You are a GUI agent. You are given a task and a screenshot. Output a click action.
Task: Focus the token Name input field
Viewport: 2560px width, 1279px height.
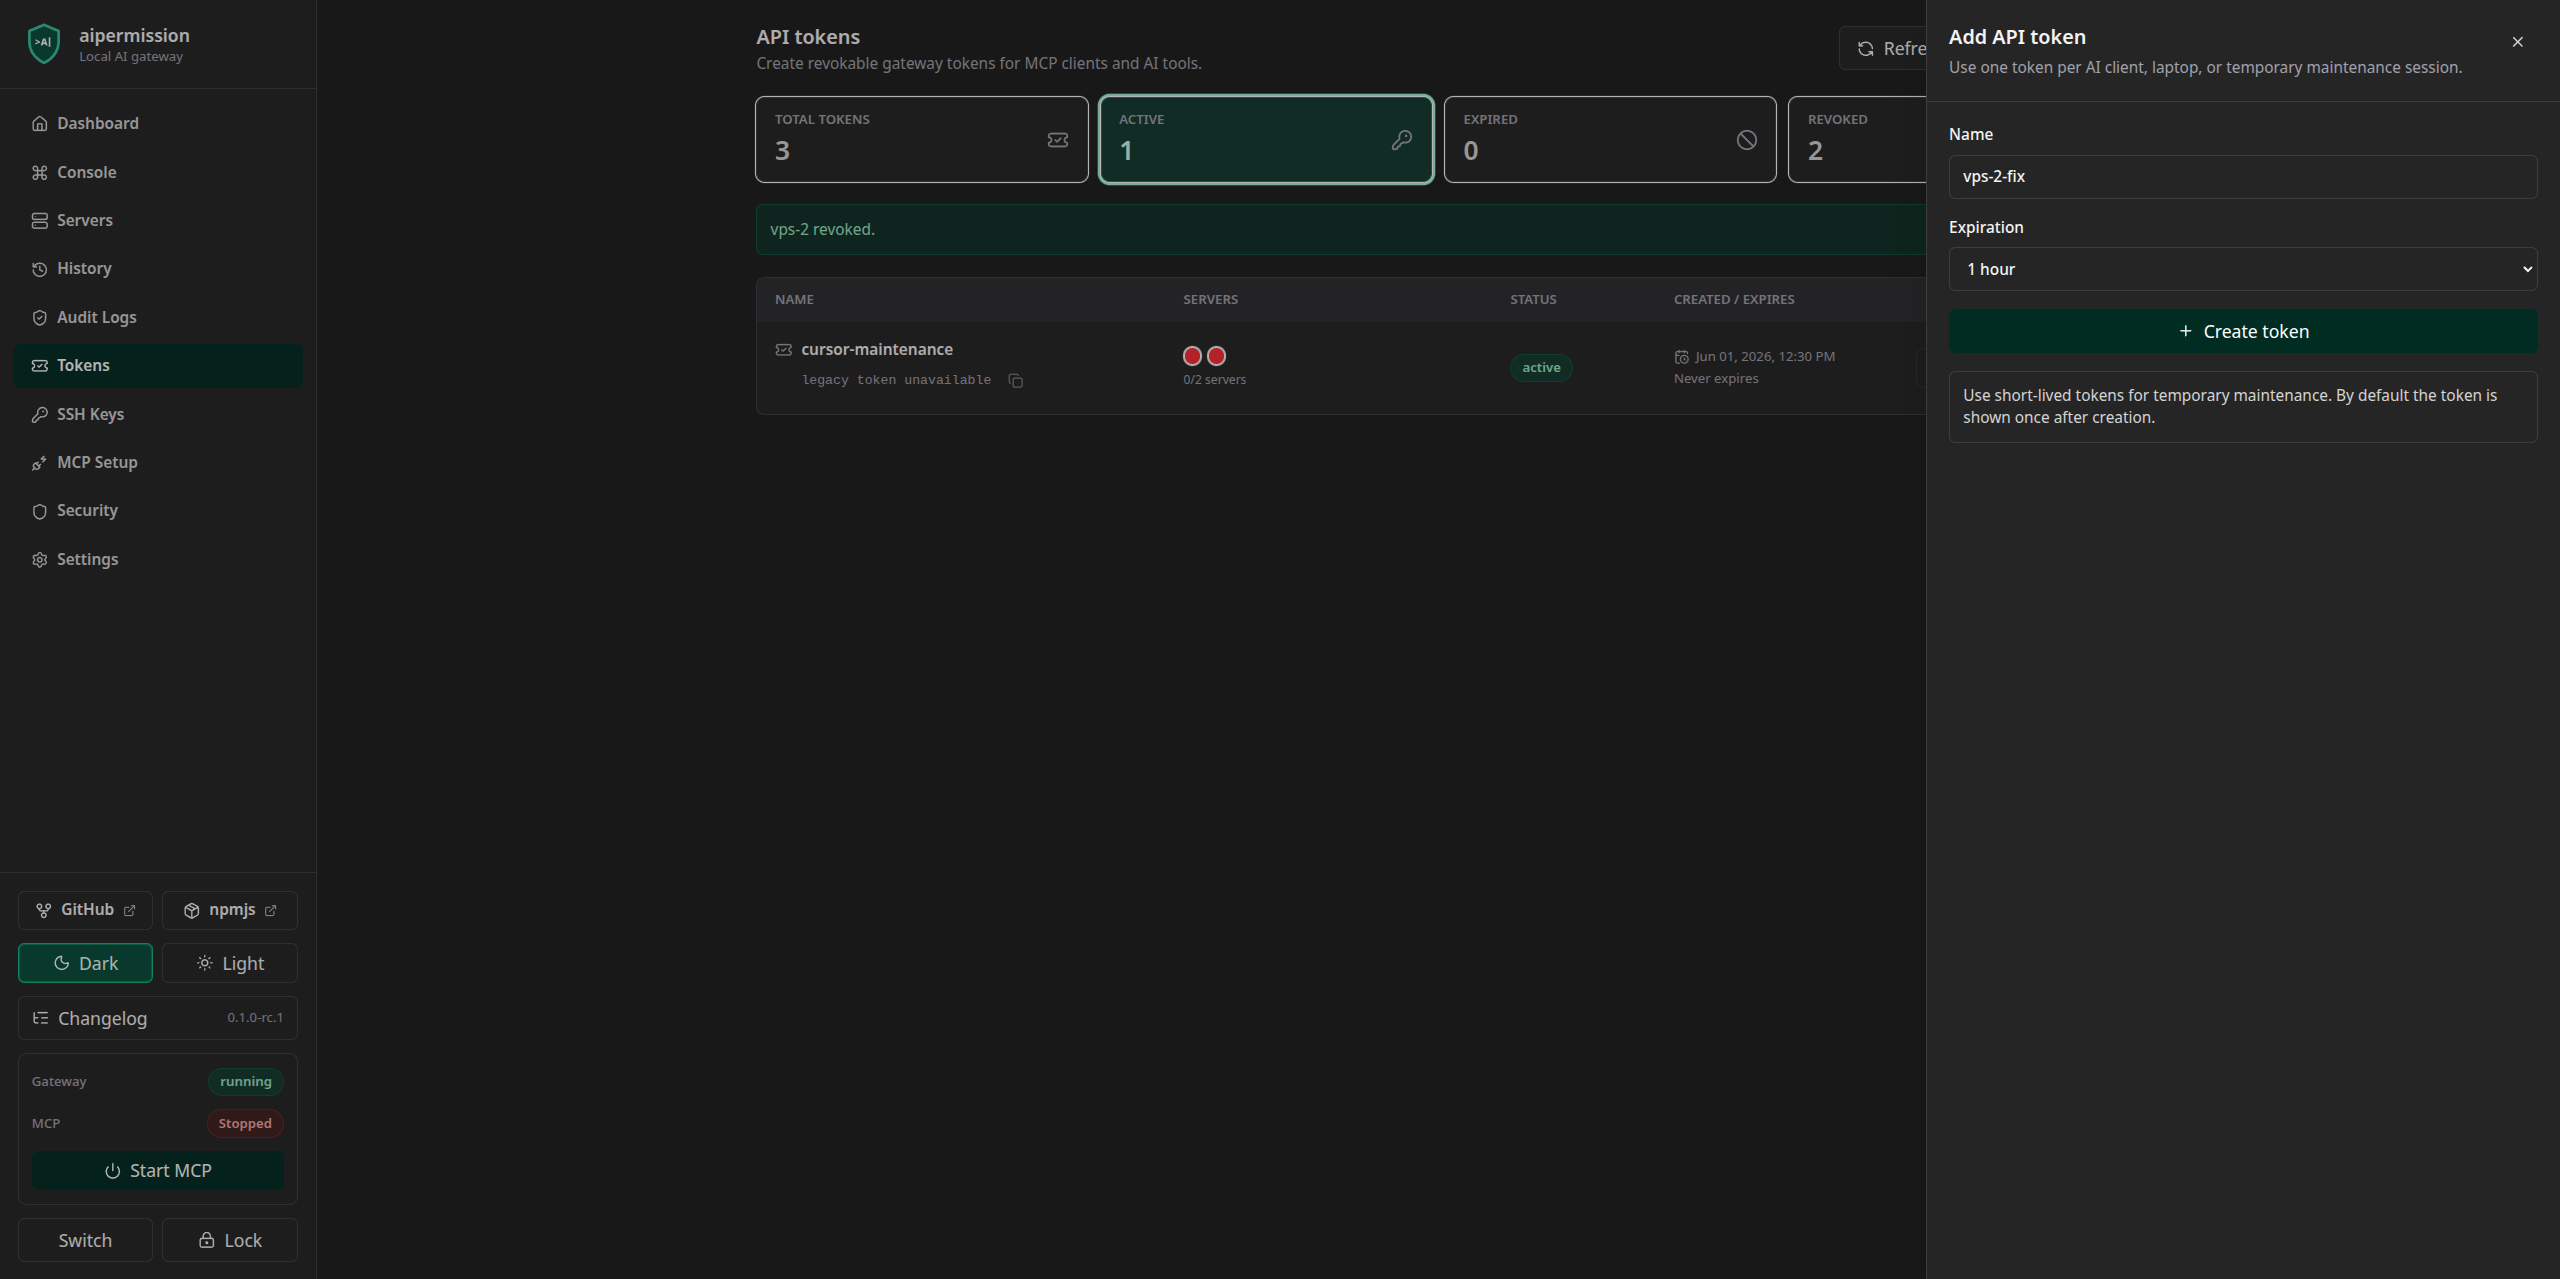(x=2243, y=177)
